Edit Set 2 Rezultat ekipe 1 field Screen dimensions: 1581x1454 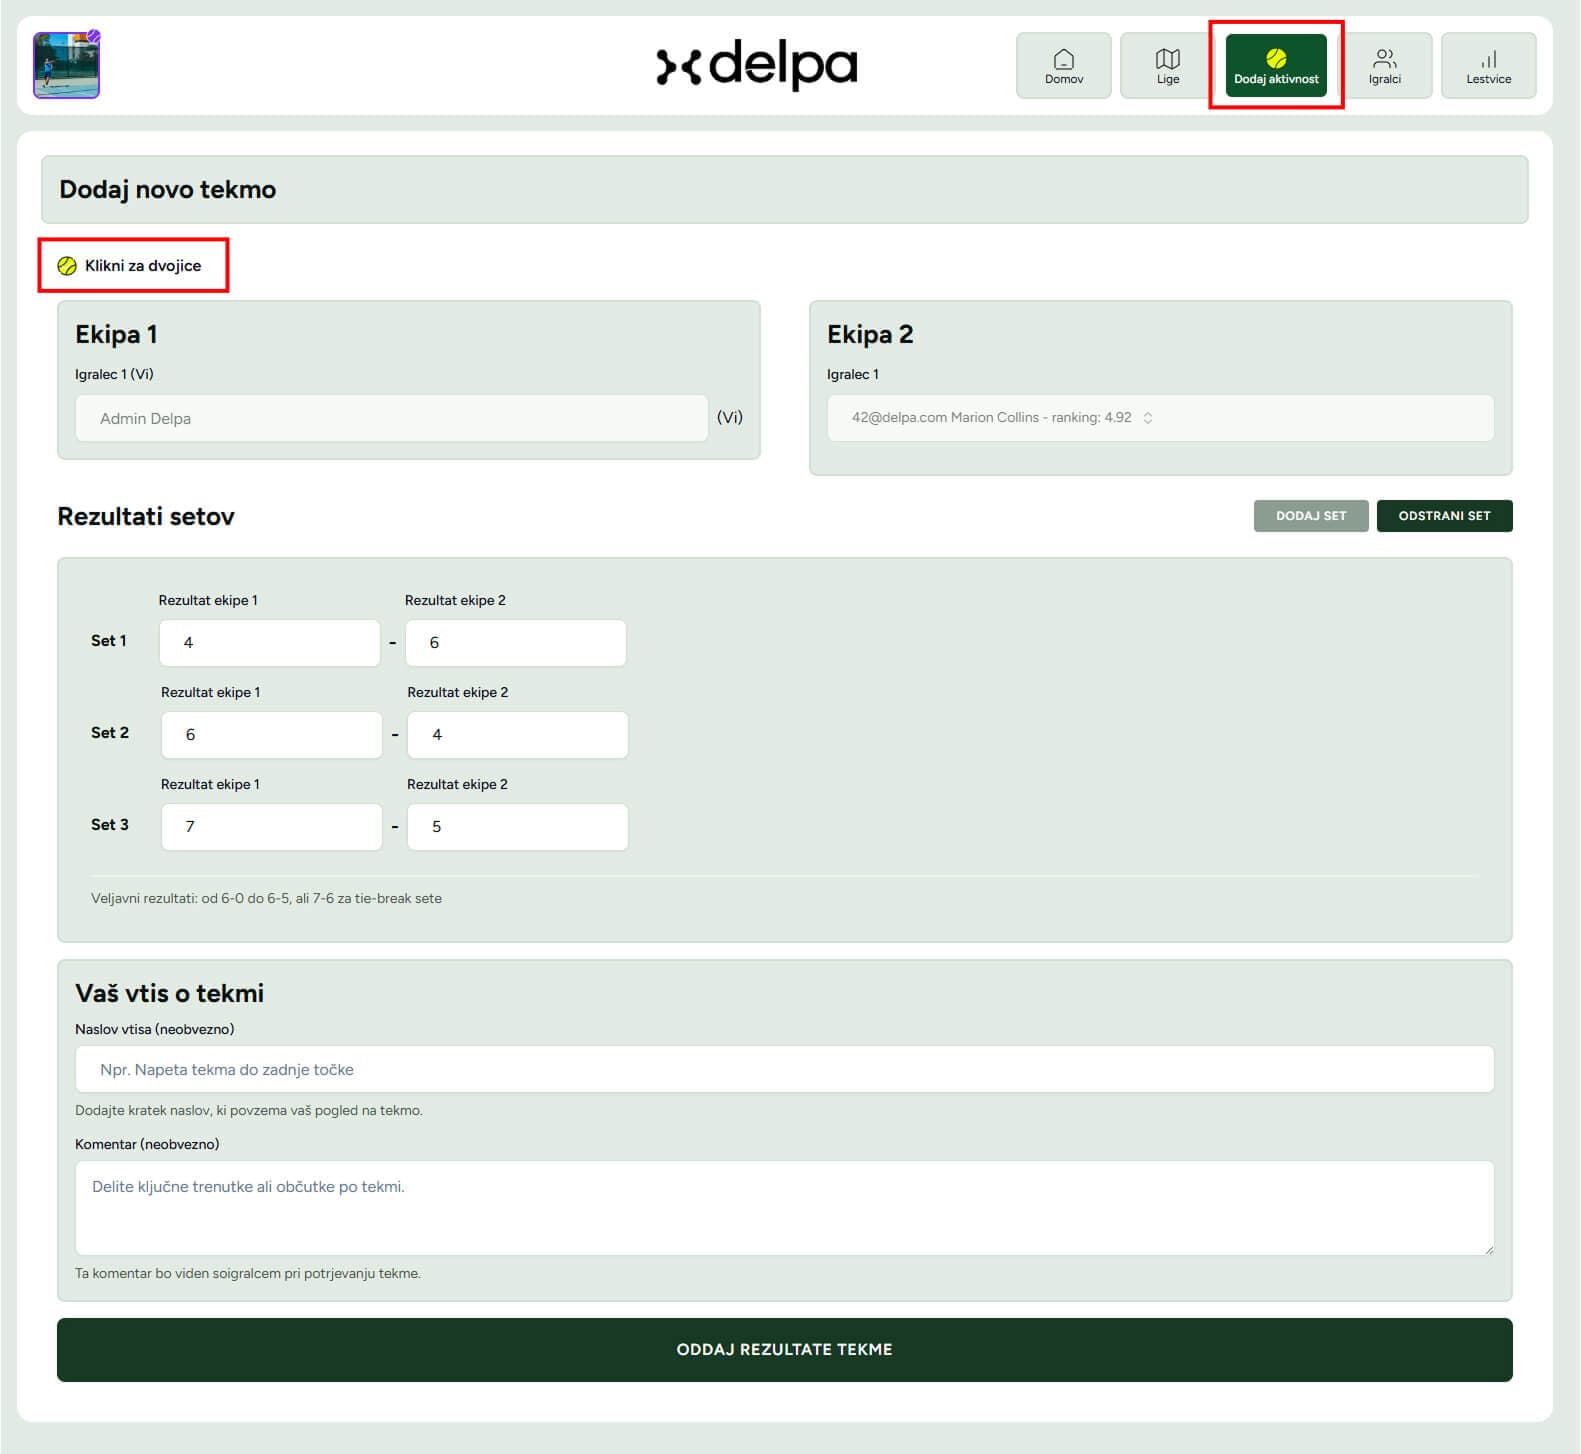[x=272, y=735]
